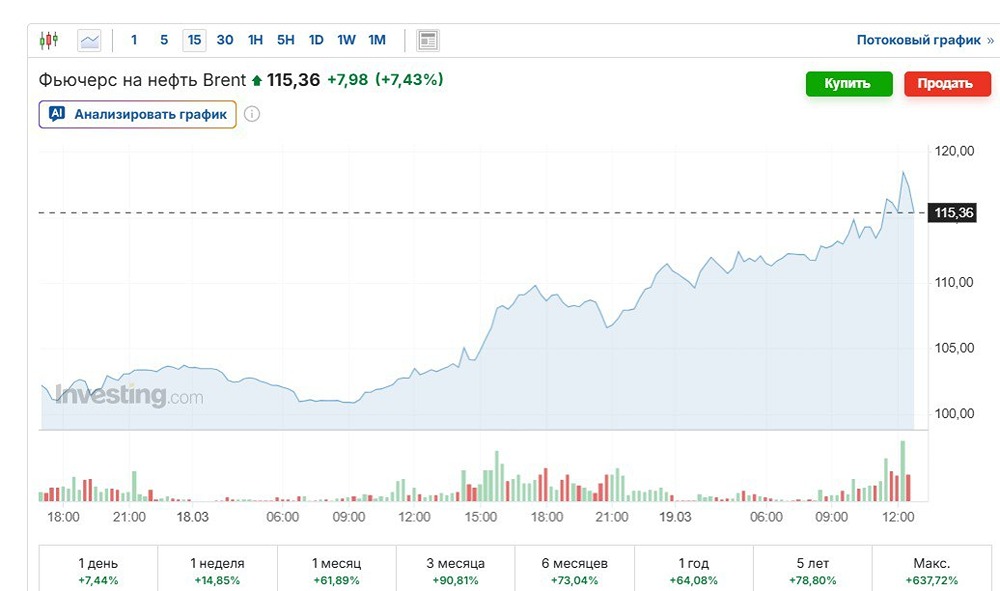
Task: Click the info icon beside Анализировать график
Action: coord(252,114)
